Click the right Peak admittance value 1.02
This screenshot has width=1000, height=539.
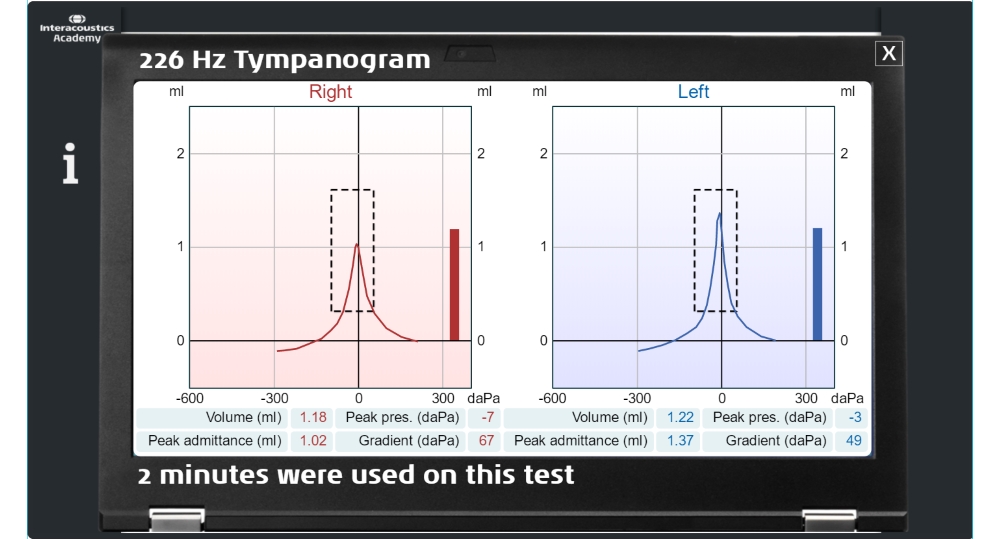(x=312, y=441)
